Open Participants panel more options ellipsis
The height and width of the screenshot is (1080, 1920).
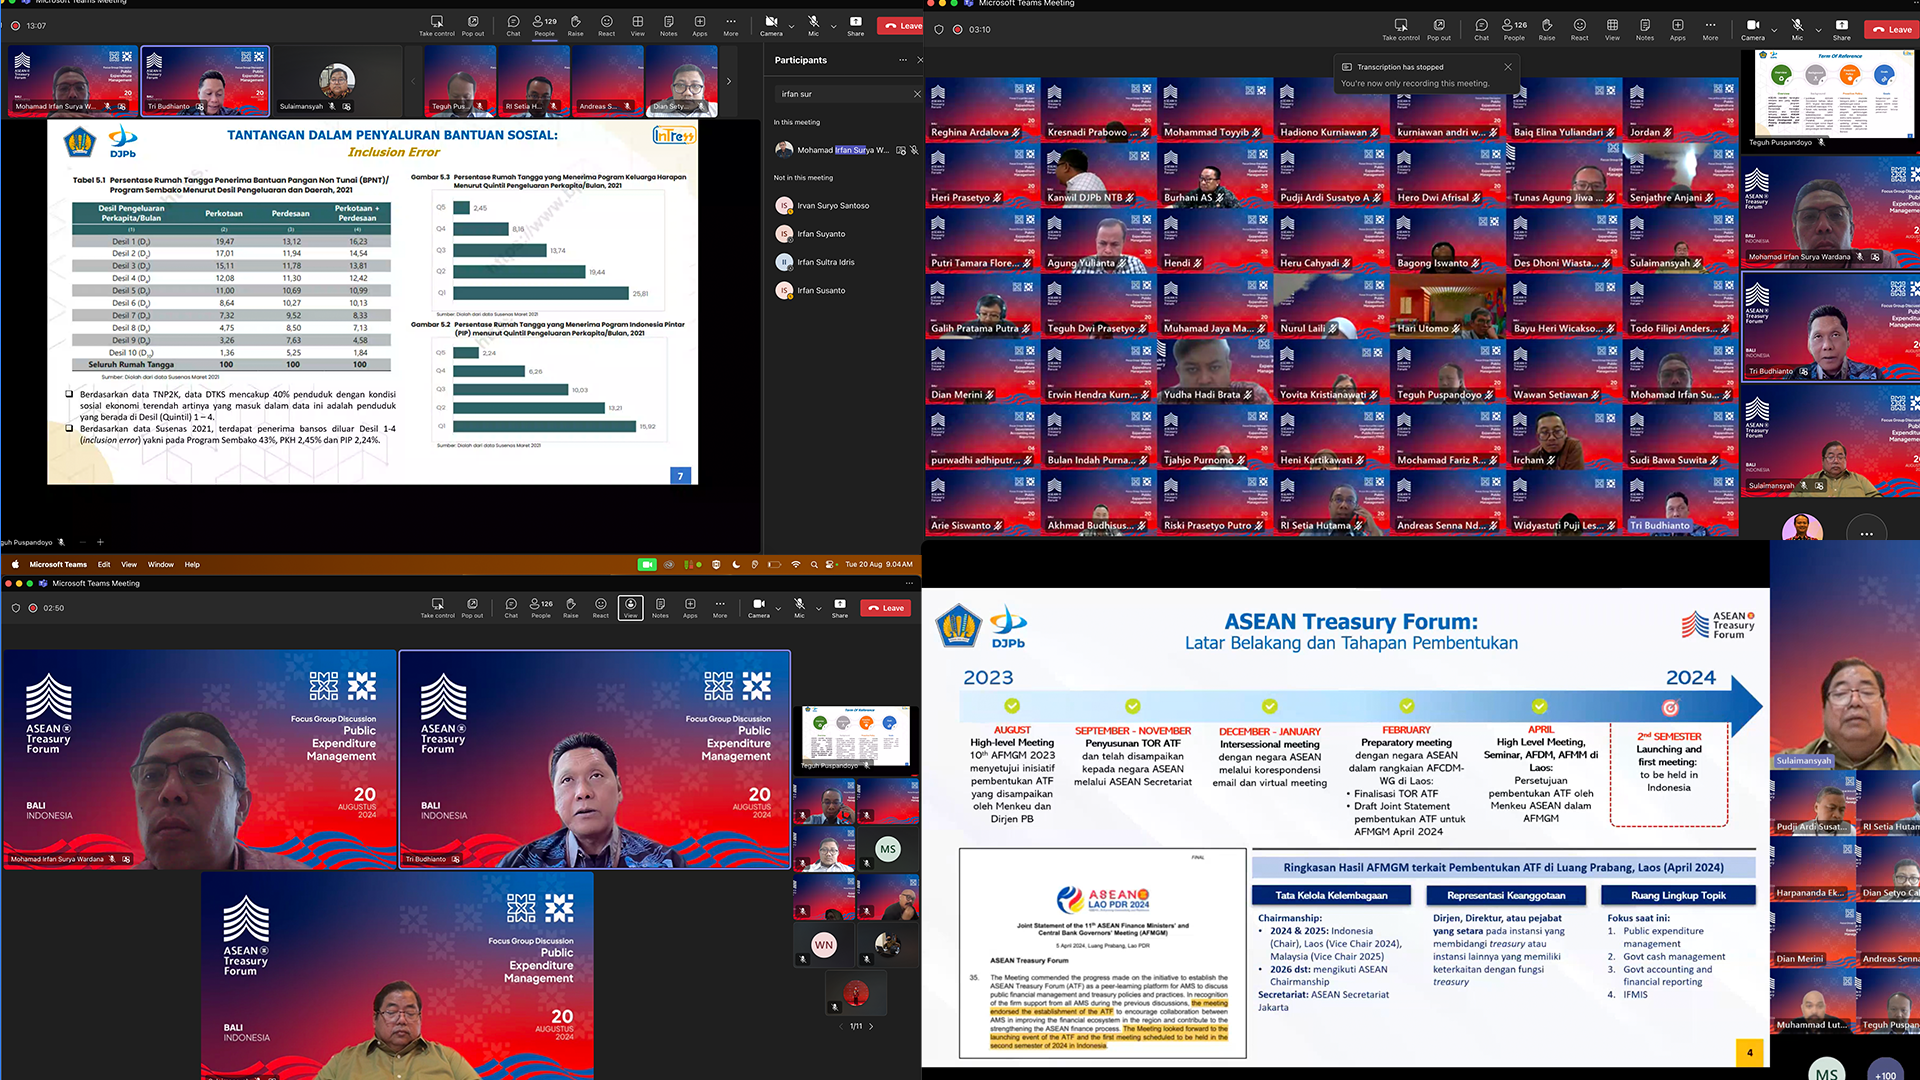point(902,60)
